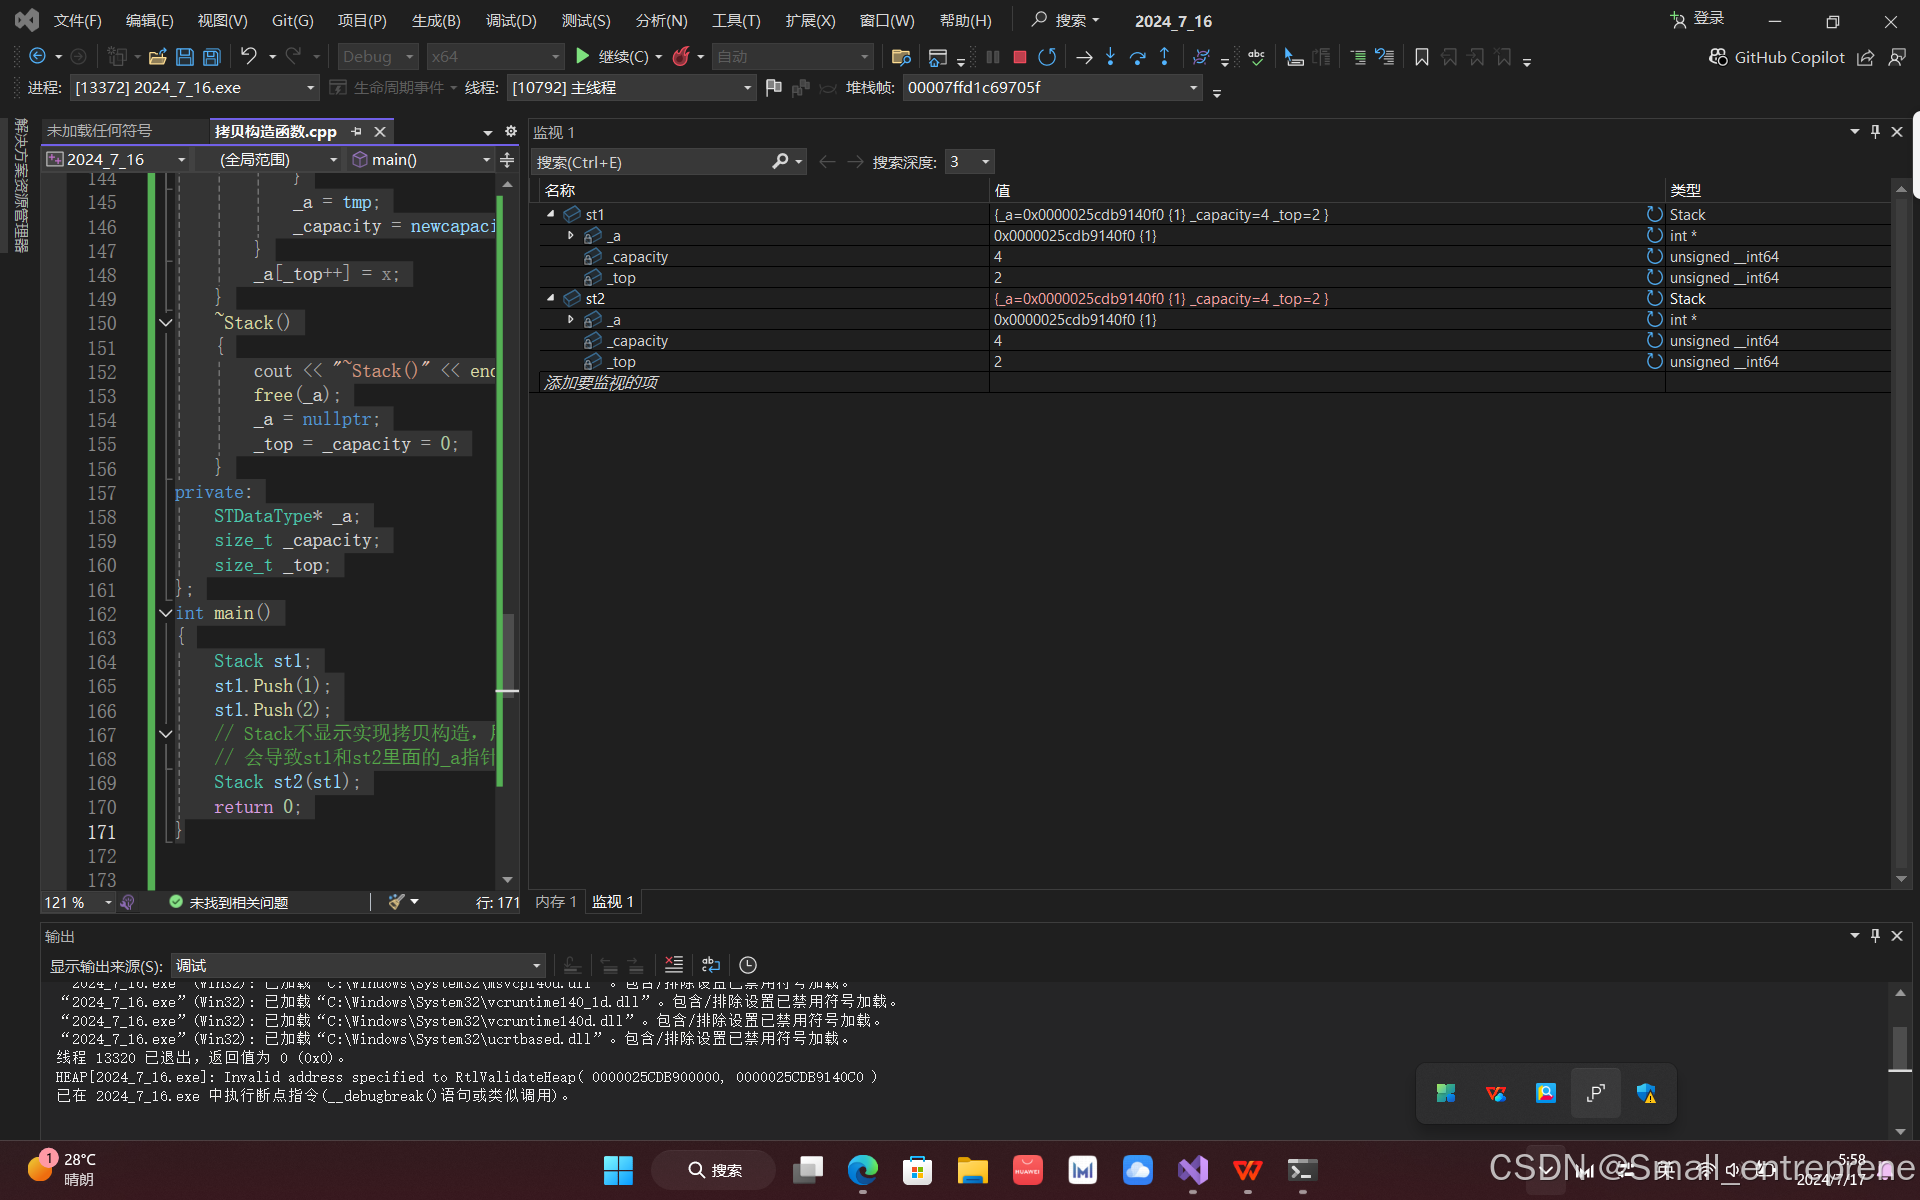This screenshot has width=1920, height=1200.
Task: Click the Hot Reload flame icon
Action: point(681,57)
